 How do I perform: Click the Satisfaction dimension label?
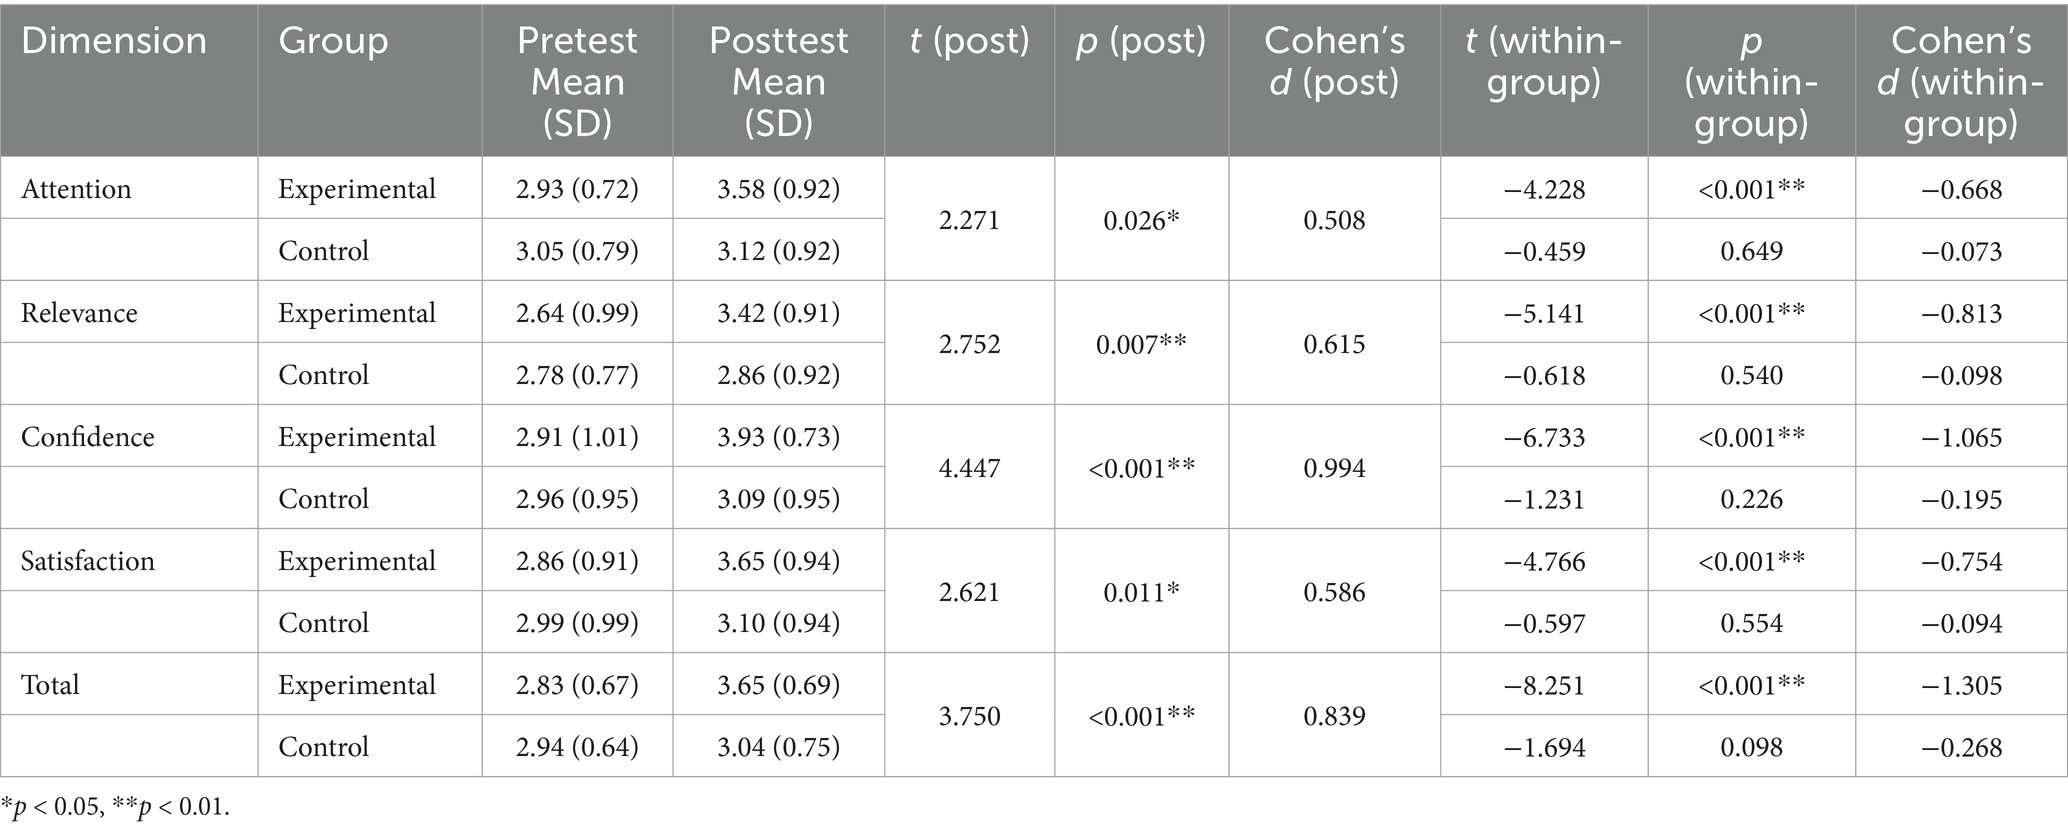88,561
